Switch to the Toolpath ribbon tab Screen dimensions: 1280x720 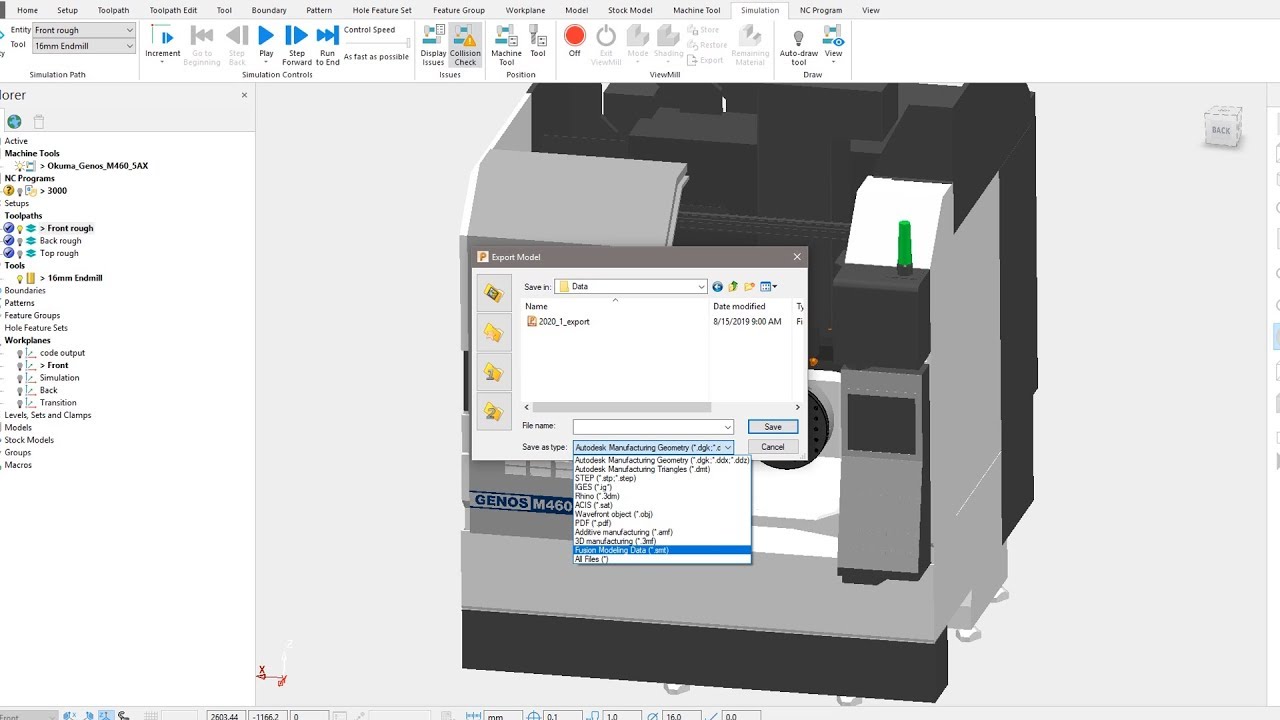point(113,10)
